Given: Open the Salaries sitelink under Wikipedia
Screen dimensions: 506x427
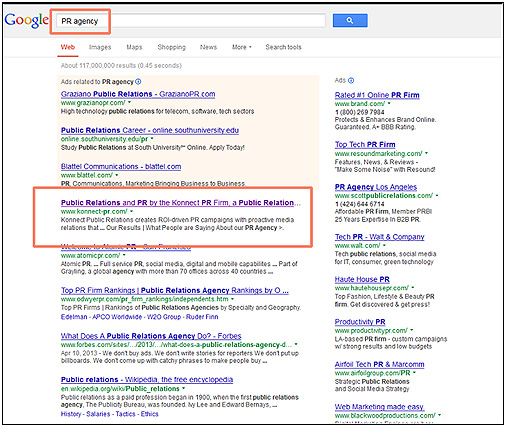Looking at the screenshot, I should coord(98,414).
